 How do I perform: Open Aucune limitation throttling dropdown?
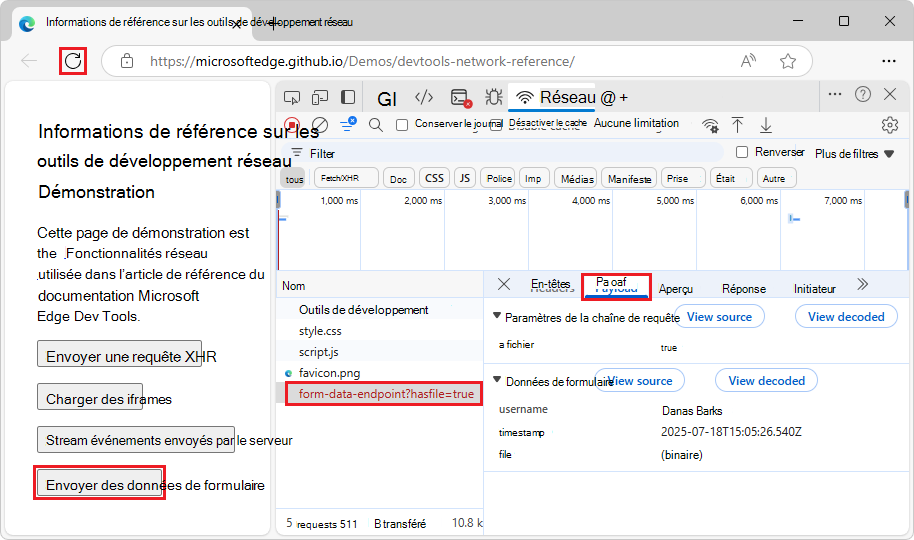click(637, 124)
